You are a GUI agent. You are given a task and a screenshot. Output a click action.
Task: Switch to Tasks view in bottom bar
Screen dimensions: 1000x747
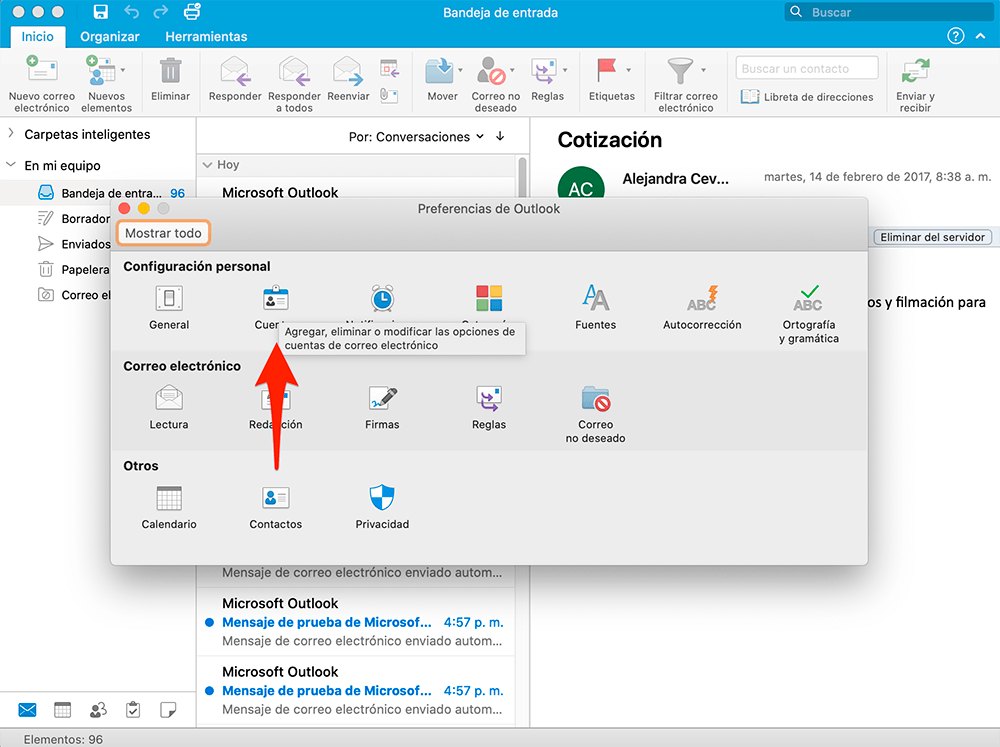click(x=133, y=709)
